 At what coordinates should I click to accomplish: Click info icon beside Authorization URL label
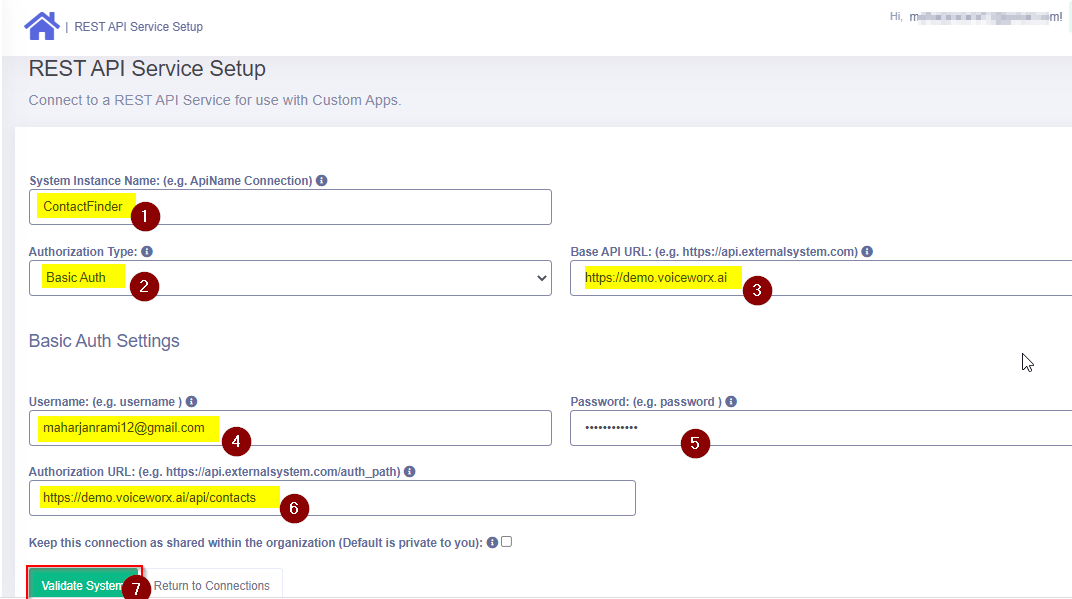tap(410, 472)
